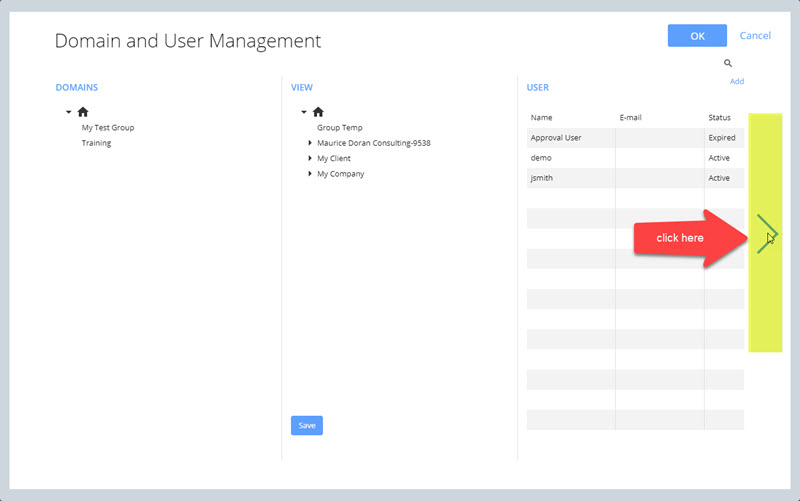Click the Add user link
Viewport: 800px width, 501px height.
[736, 81]
